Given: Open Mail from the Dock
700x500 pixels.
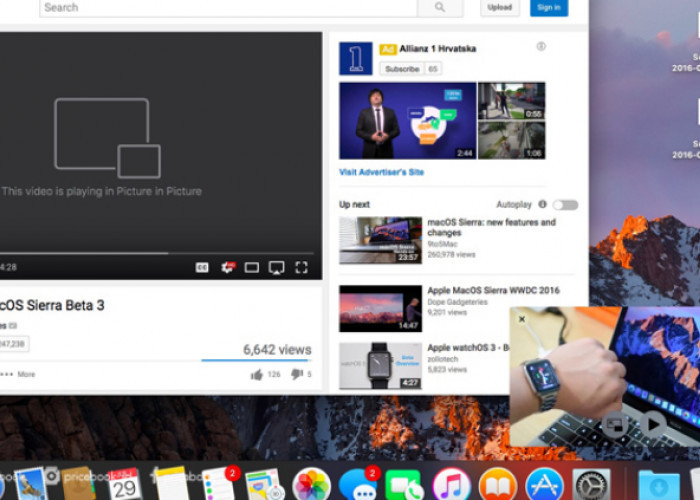Looking at the screenshot, I should pos(30,484).
